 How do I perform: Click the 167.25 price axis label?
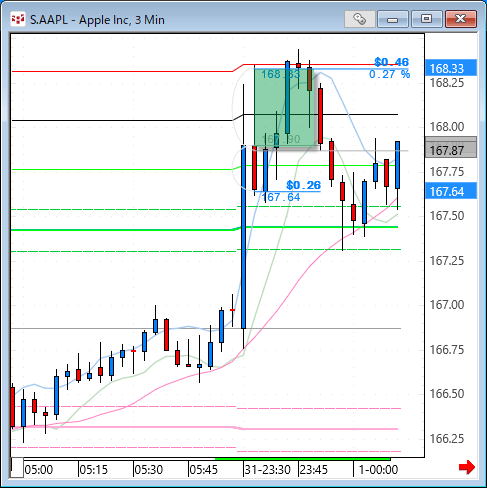pos(447,260)
